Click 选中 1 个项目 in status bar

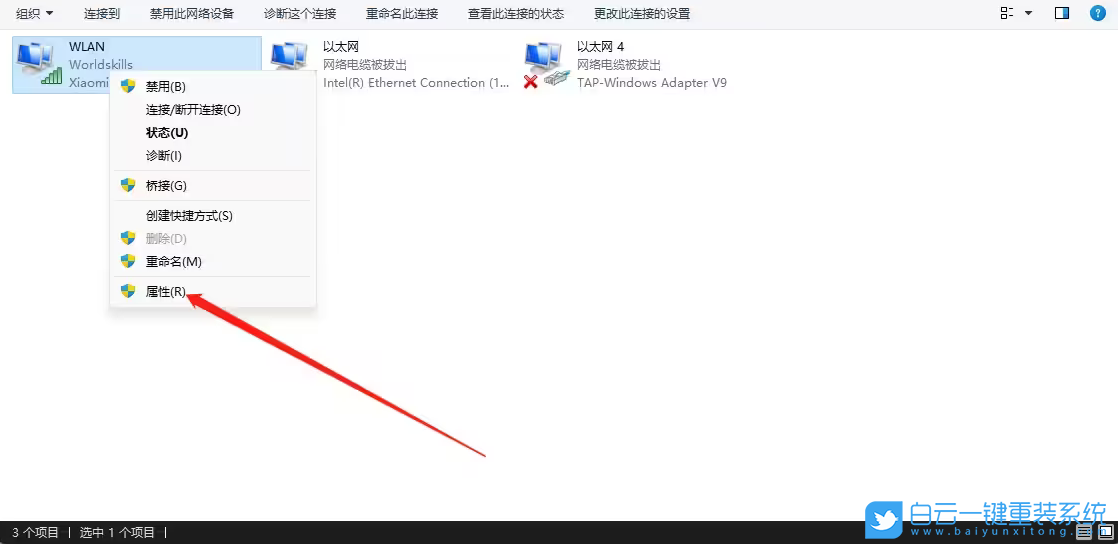117,532
